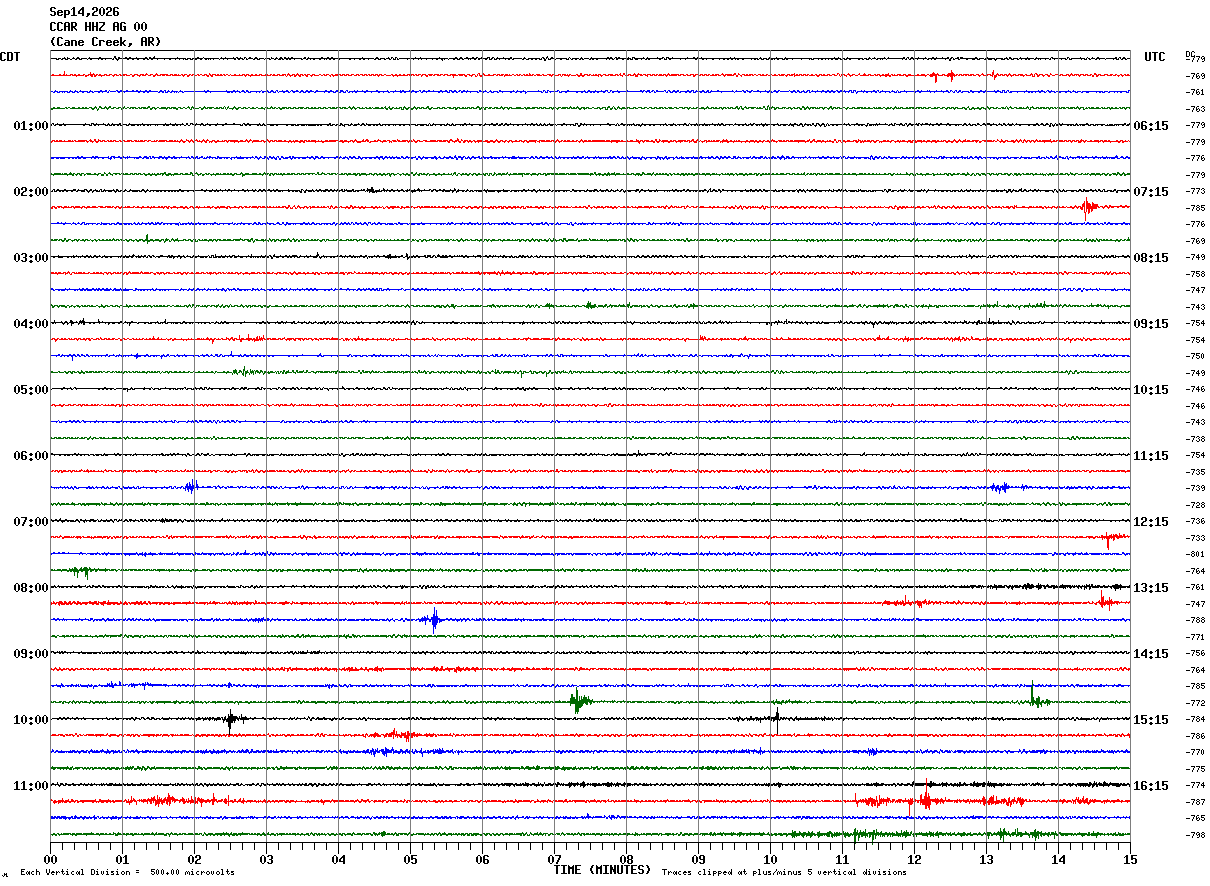Click the CCAR HHZ AG 00 station label
The width and height of the screenshot is (1210, 886).
point(98,27)
